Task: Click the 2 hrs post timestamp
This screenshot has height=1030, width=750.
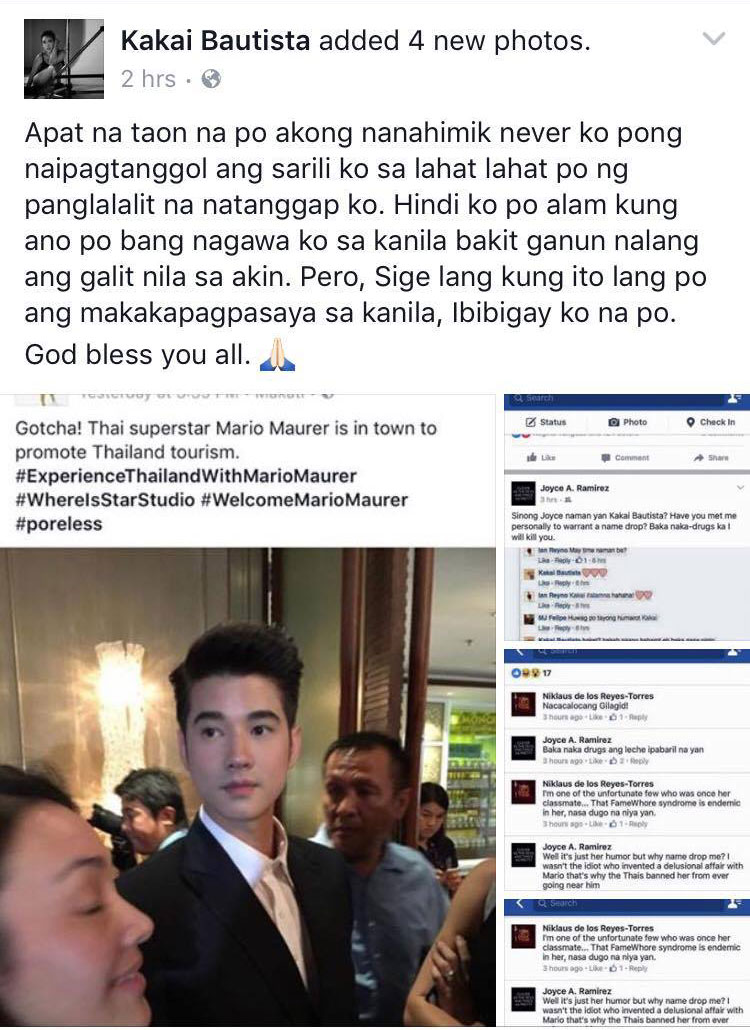Action: coord(148,79)
